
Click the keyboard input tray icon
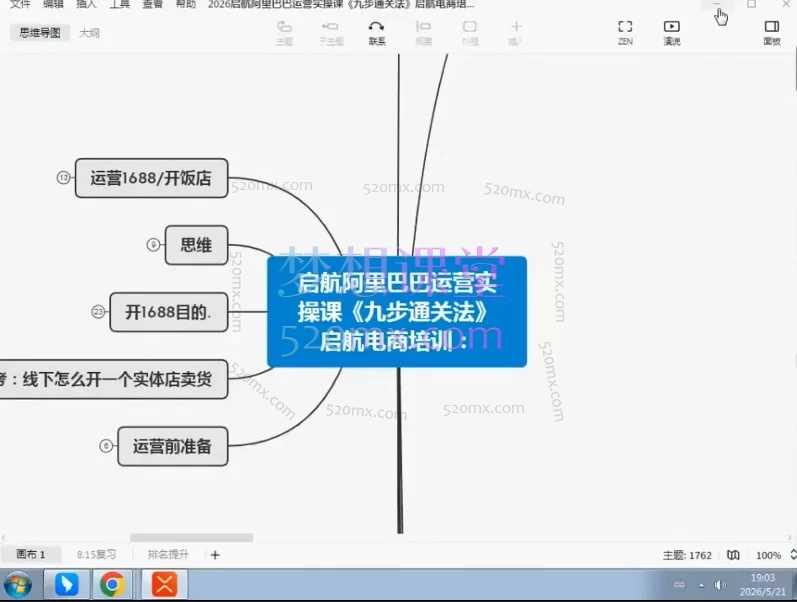(680, 585)
